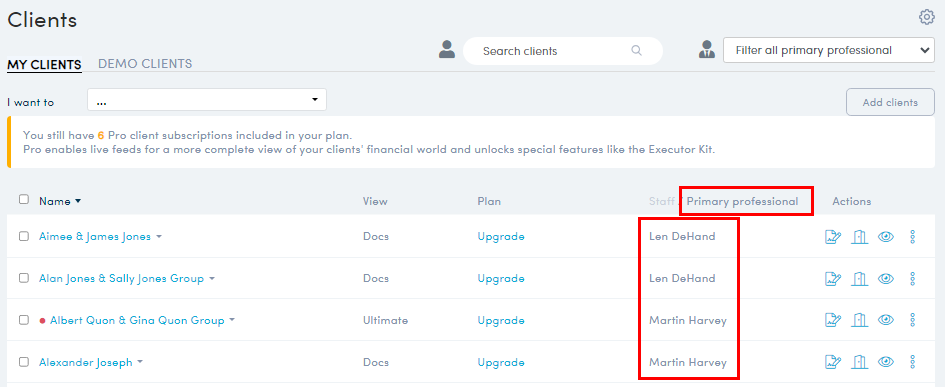Open the edit icon for Alan Jones & Sally Jones Group
This screenshot has width=945, height=387.
click(x=833, y=278)
